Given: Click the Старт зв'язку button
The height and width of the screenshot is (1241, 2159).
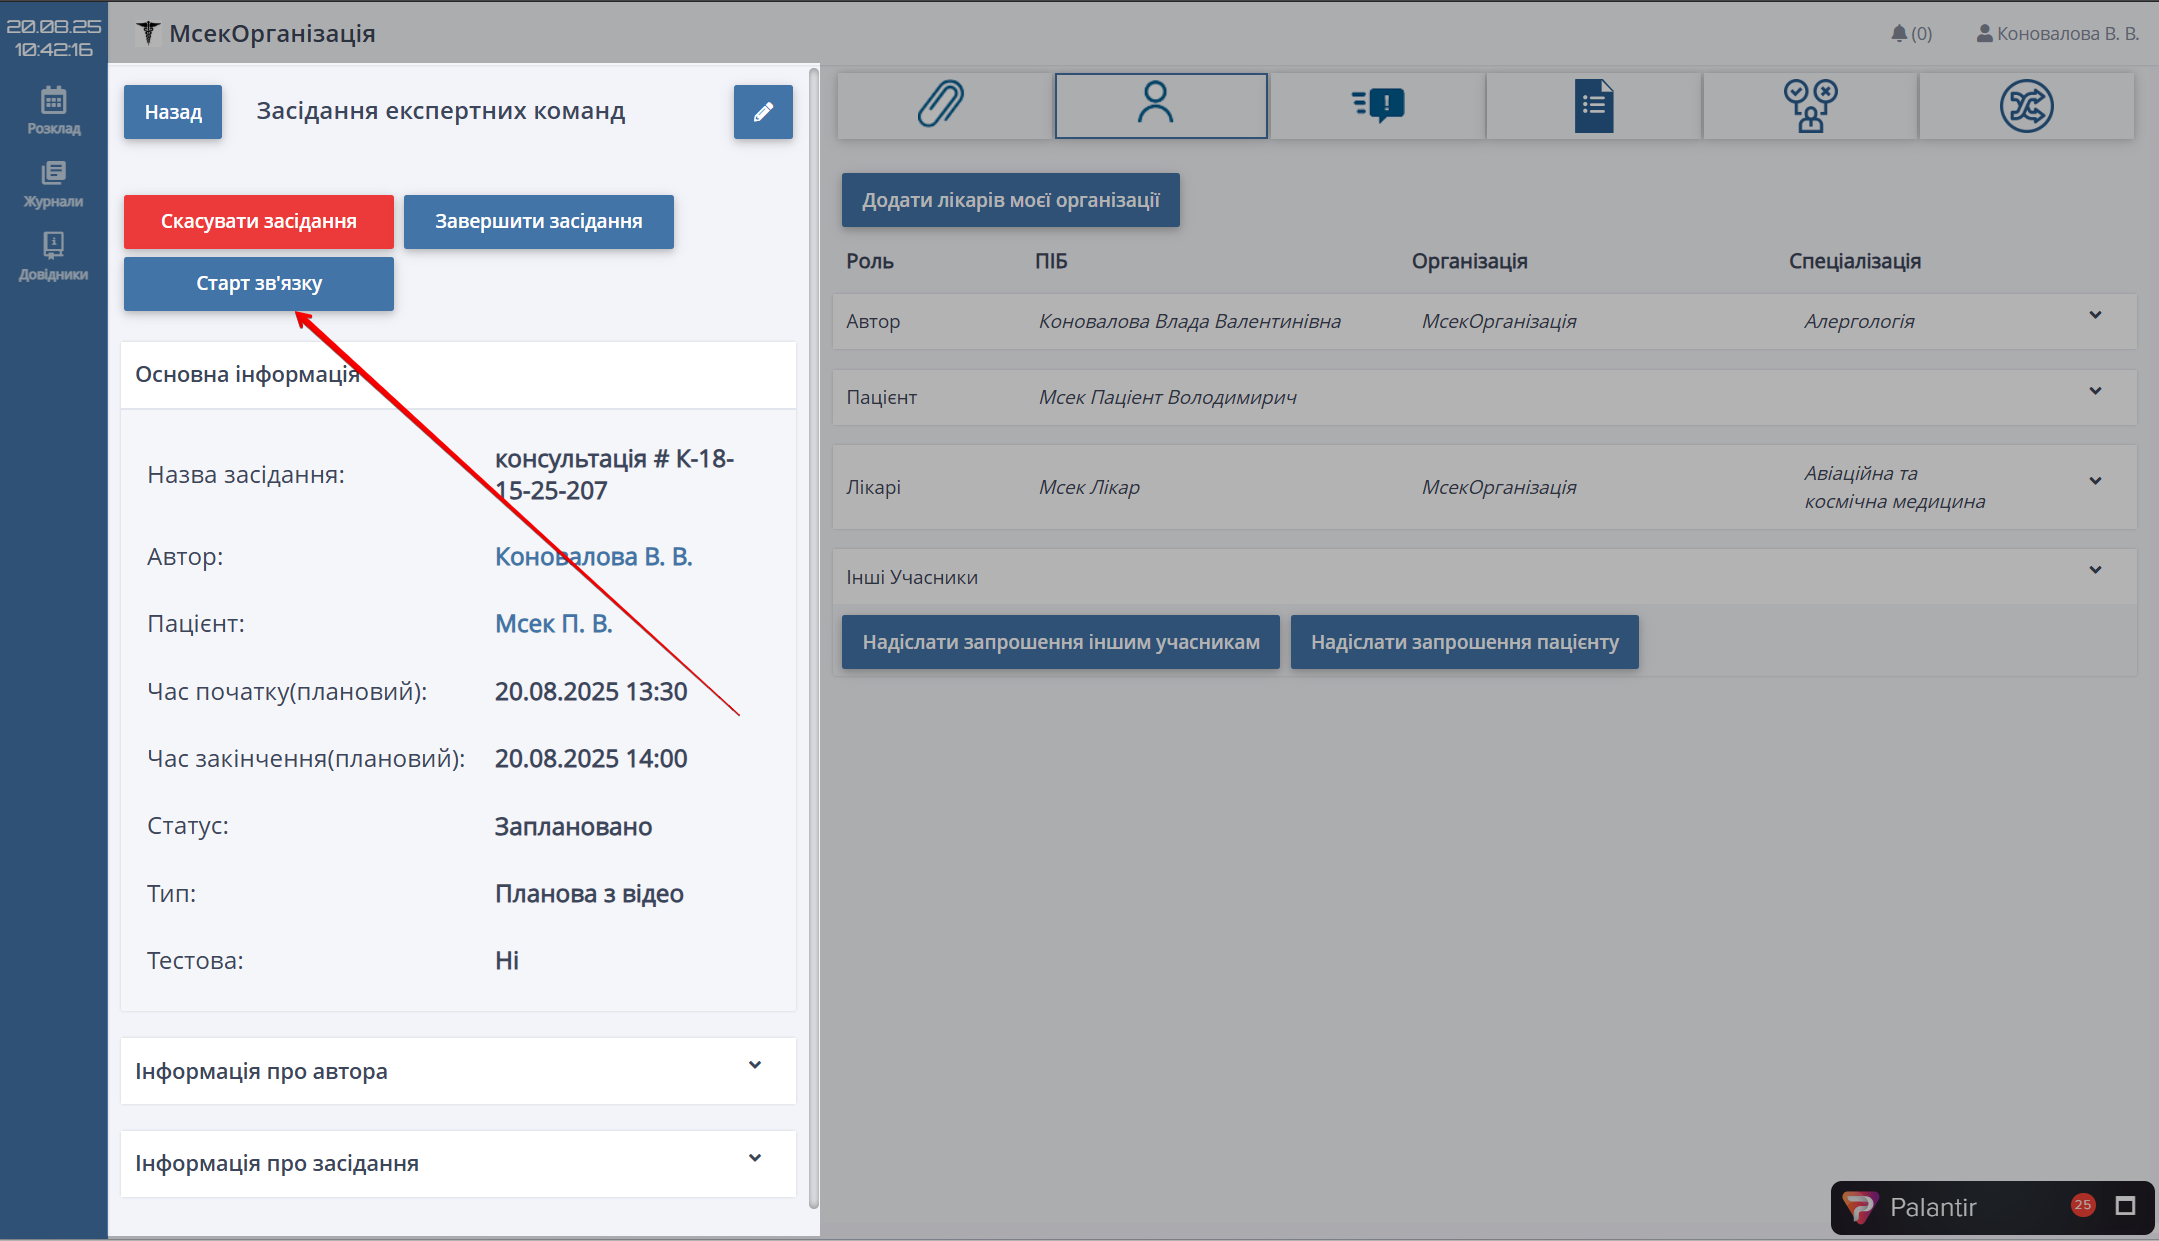Looking at the screenshot, I should pyautogui.click(x=259, y=284).
